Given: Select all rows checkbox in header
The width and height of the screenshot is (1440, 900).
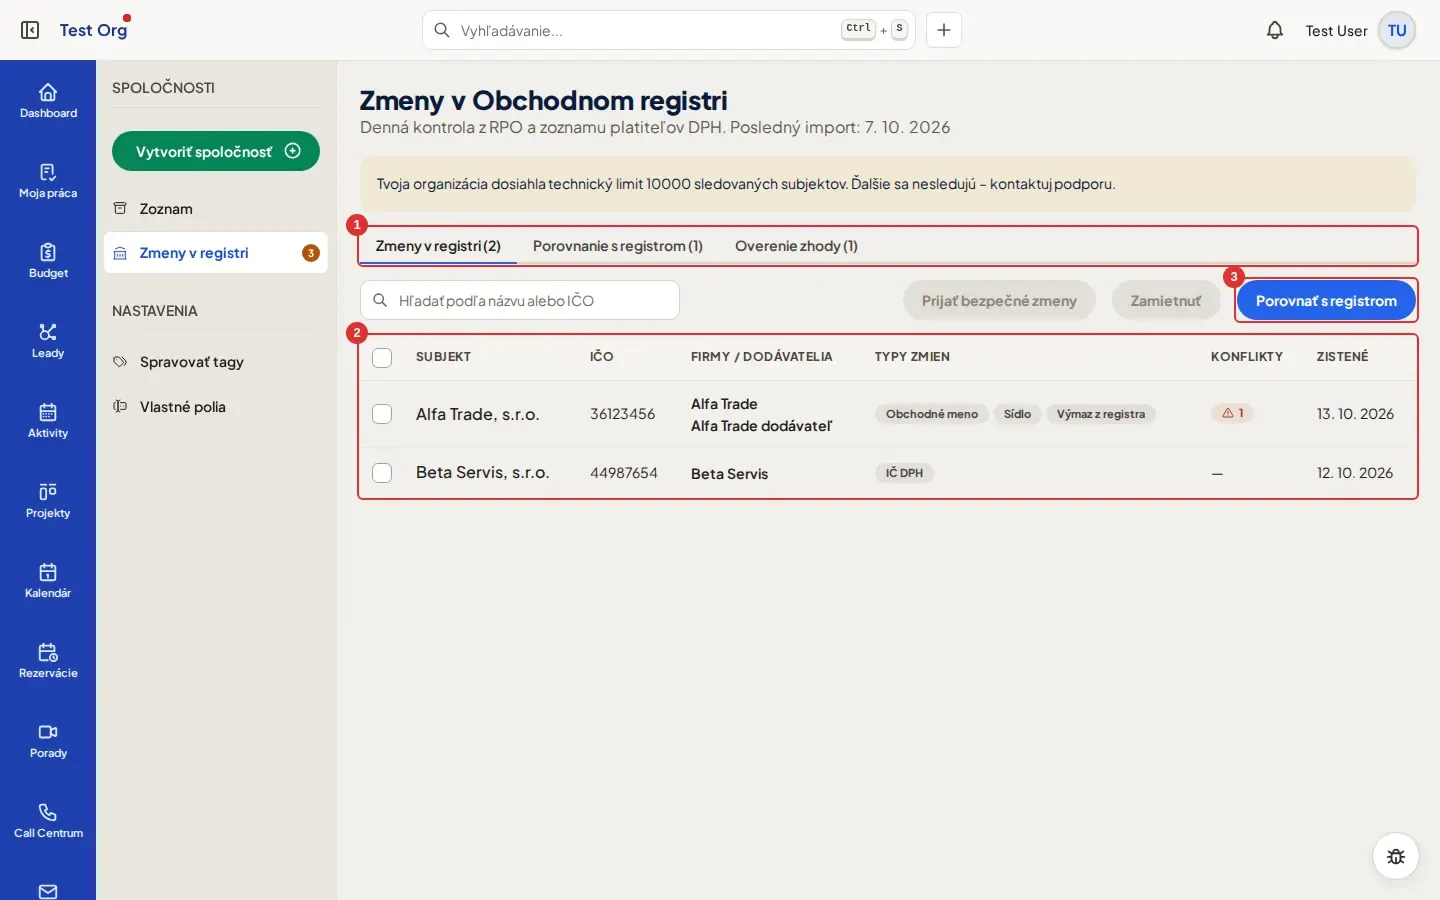Looking at the screenshot, I should tap(382, 357).
